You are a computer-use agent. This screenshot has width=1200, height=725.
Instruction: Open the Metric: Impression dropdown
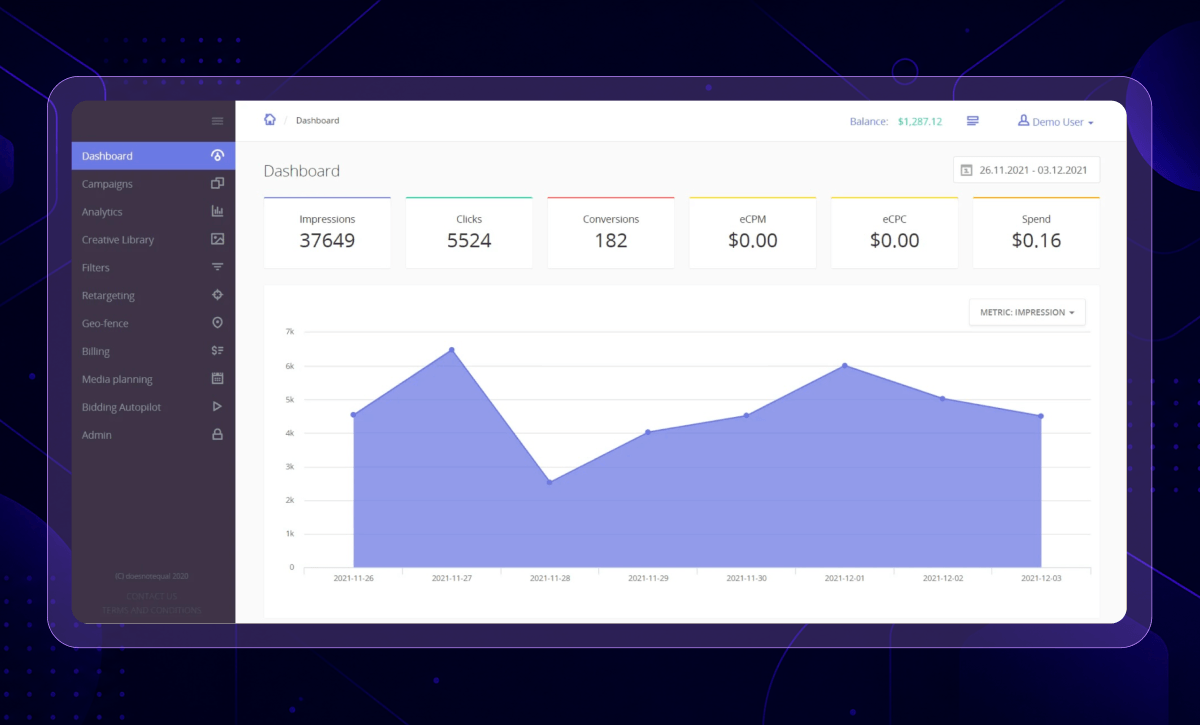[x=1027, y=312]
